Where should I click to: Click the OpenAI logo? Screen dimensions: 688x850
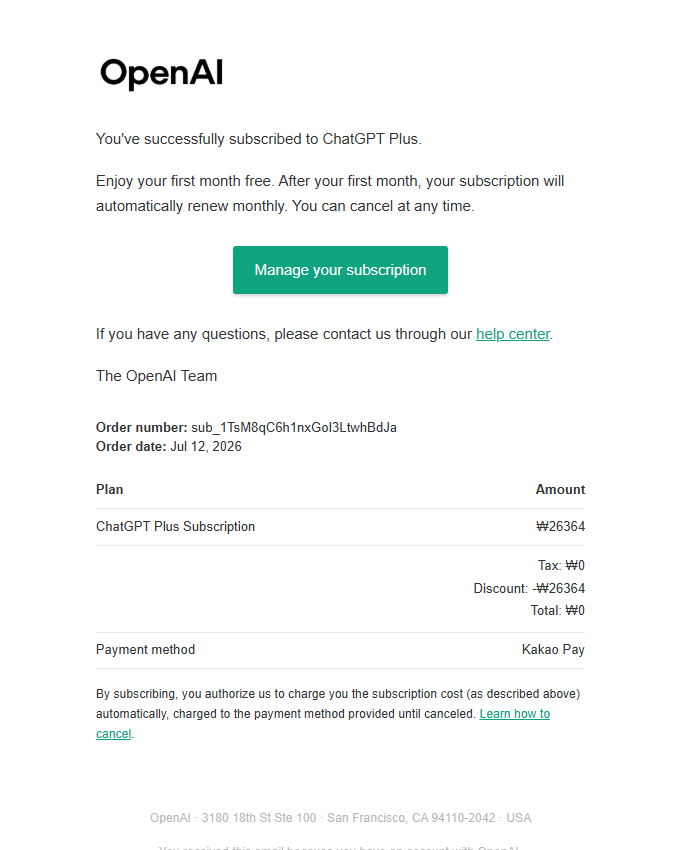click(x=162, y=73)
